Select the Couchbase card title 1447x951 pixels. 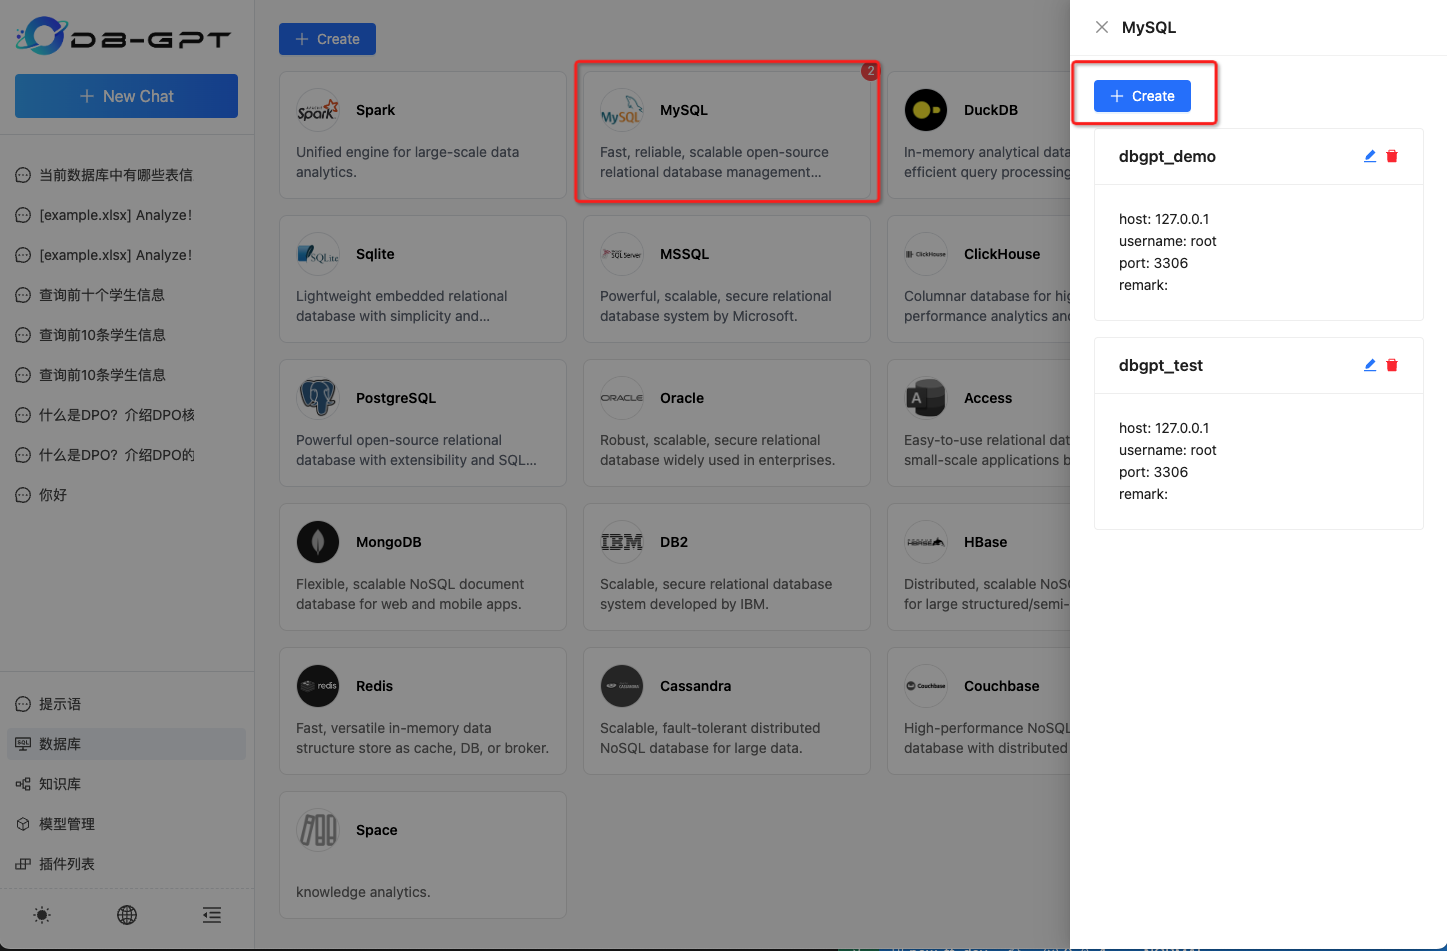click(x=1001, y=686)
